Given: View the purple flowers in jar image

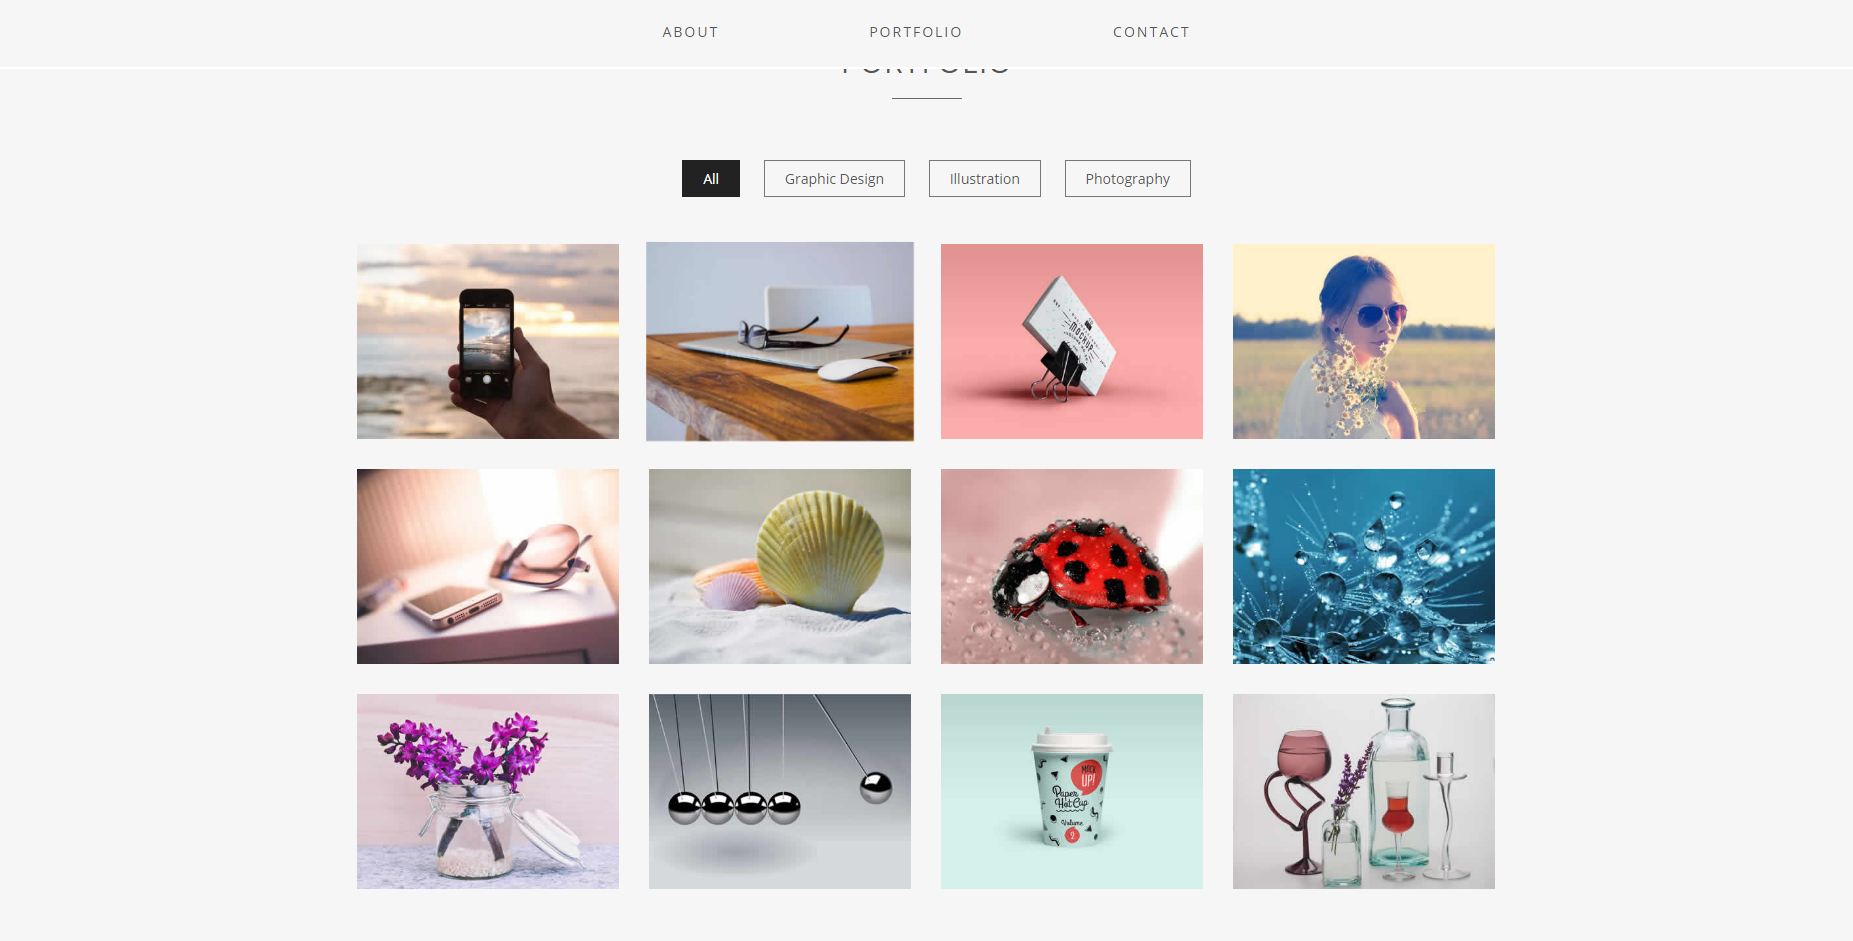Looking at the screenshot, I should (x=488, y=791).
